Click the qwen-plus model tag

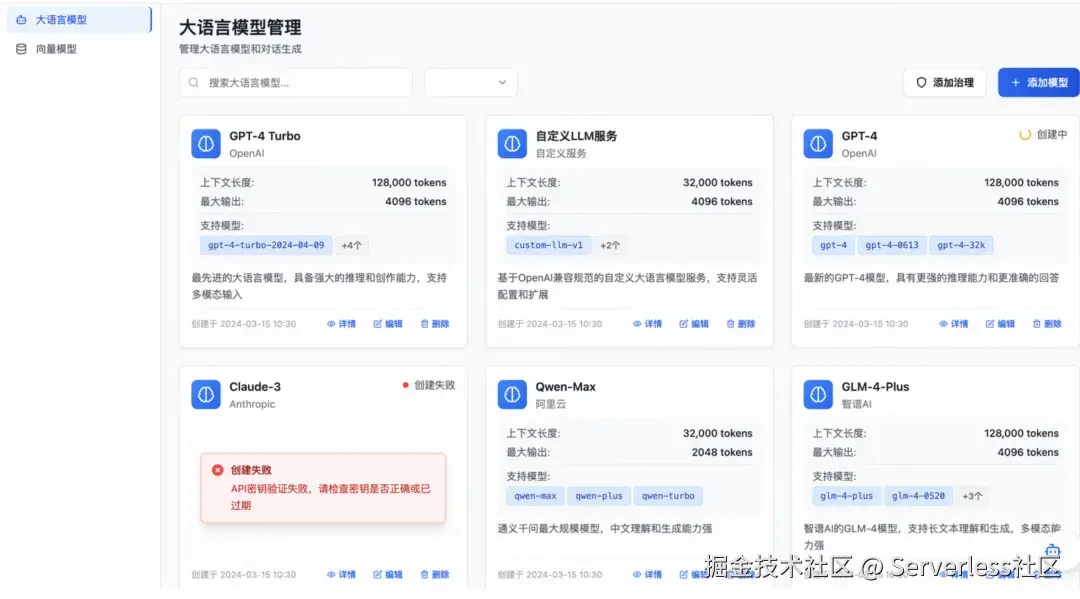[599, 496]
